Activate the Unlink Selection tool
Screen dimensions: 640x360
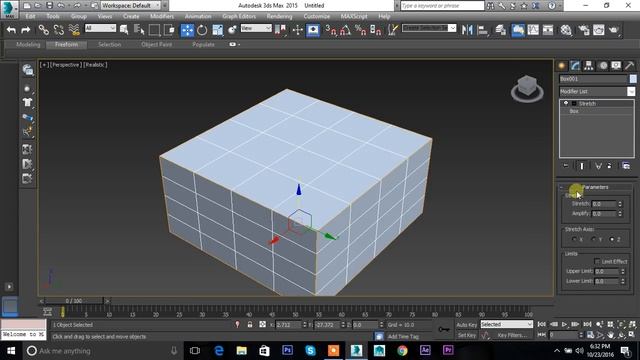pos(59,30)
